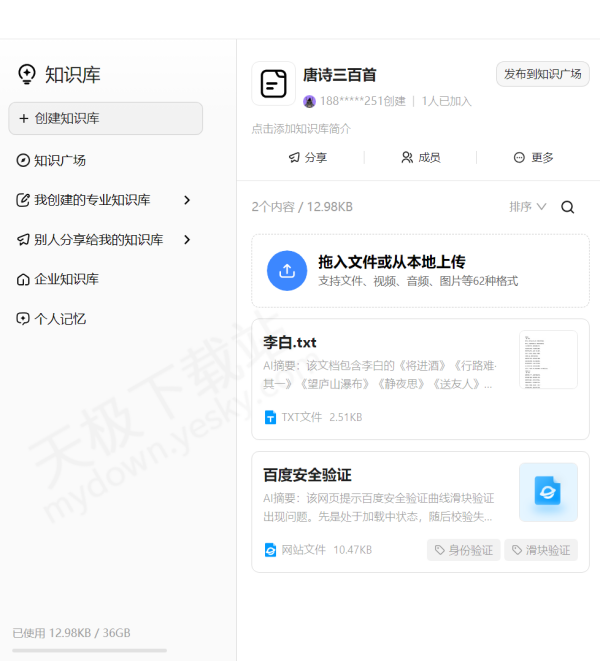The width and height of the screenshot is (600, 661).
Task: Open 个人记忆 in the sidebar
Action: click(x=60, y=319)
